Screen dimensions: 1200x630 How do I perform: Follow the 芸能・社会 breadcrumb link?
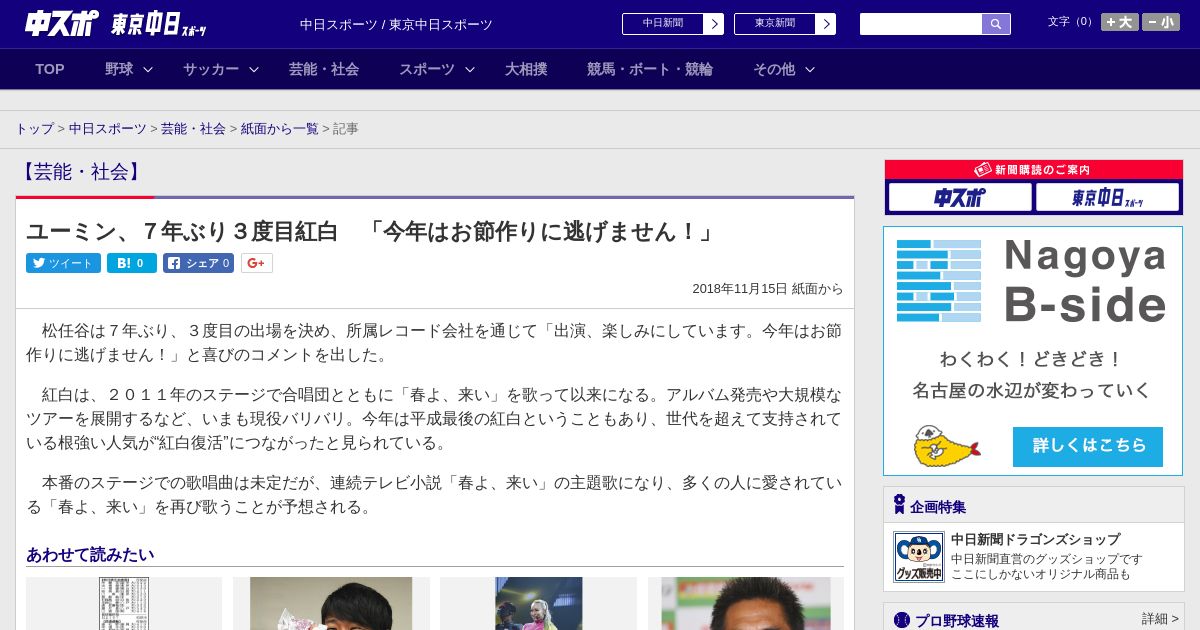(194, 129)
